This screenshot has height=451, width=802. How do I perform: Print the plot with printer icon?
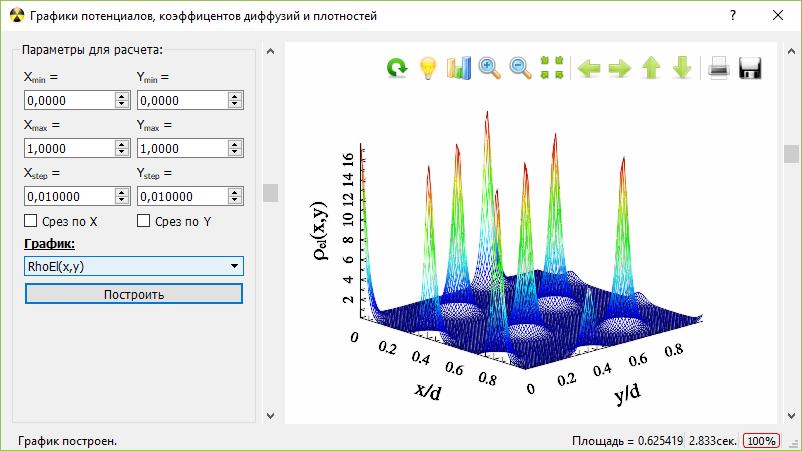point(719,68)
